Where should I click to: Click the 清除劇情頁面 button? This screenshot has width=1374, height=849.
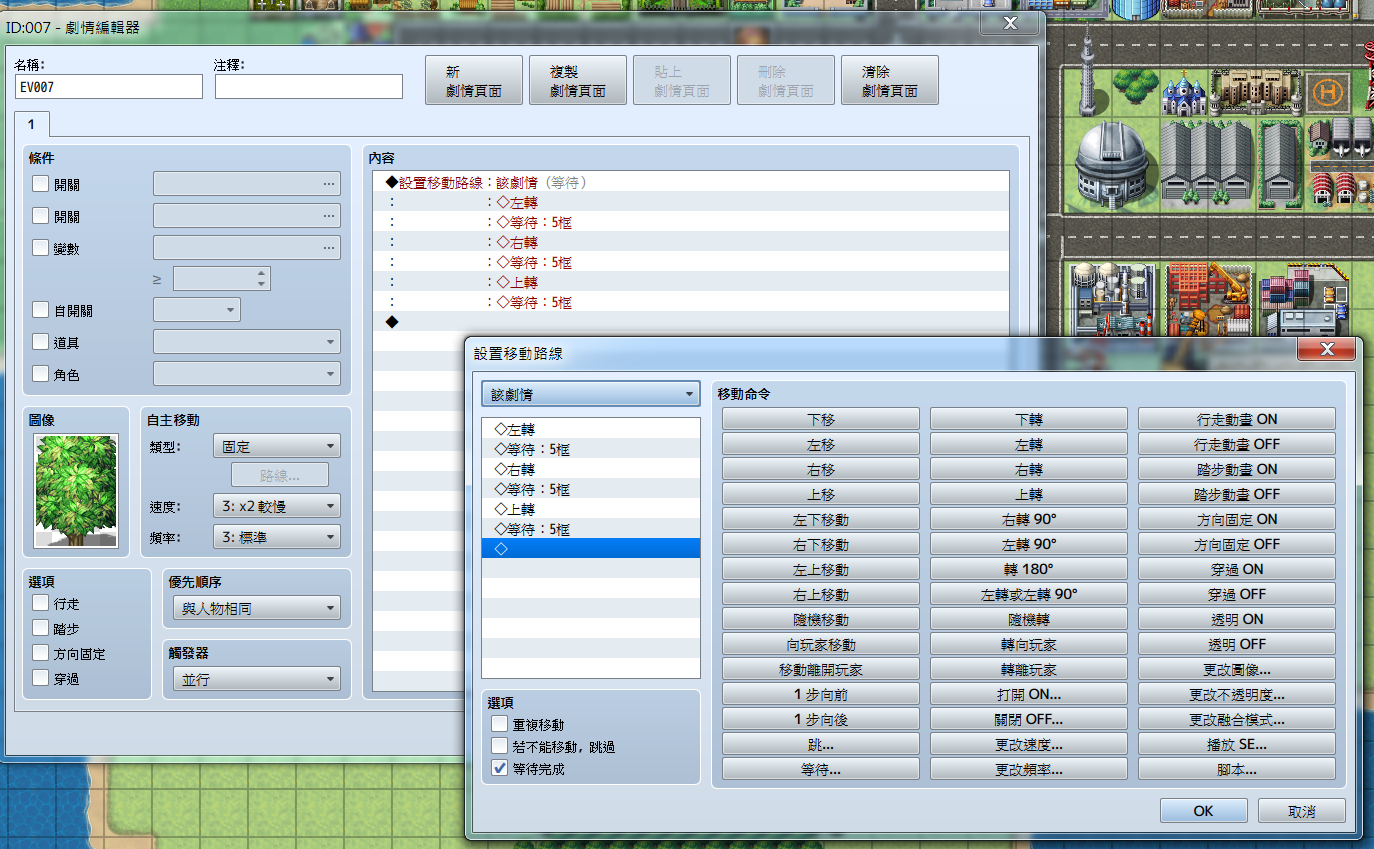pyautogui.click(x=890, y=80)
